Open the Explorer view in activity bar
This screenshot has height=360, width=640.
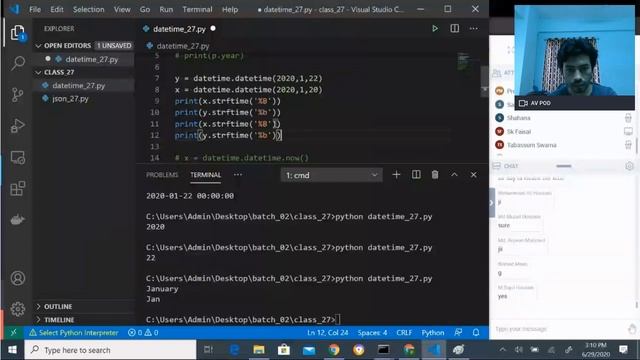coord(18,33)
